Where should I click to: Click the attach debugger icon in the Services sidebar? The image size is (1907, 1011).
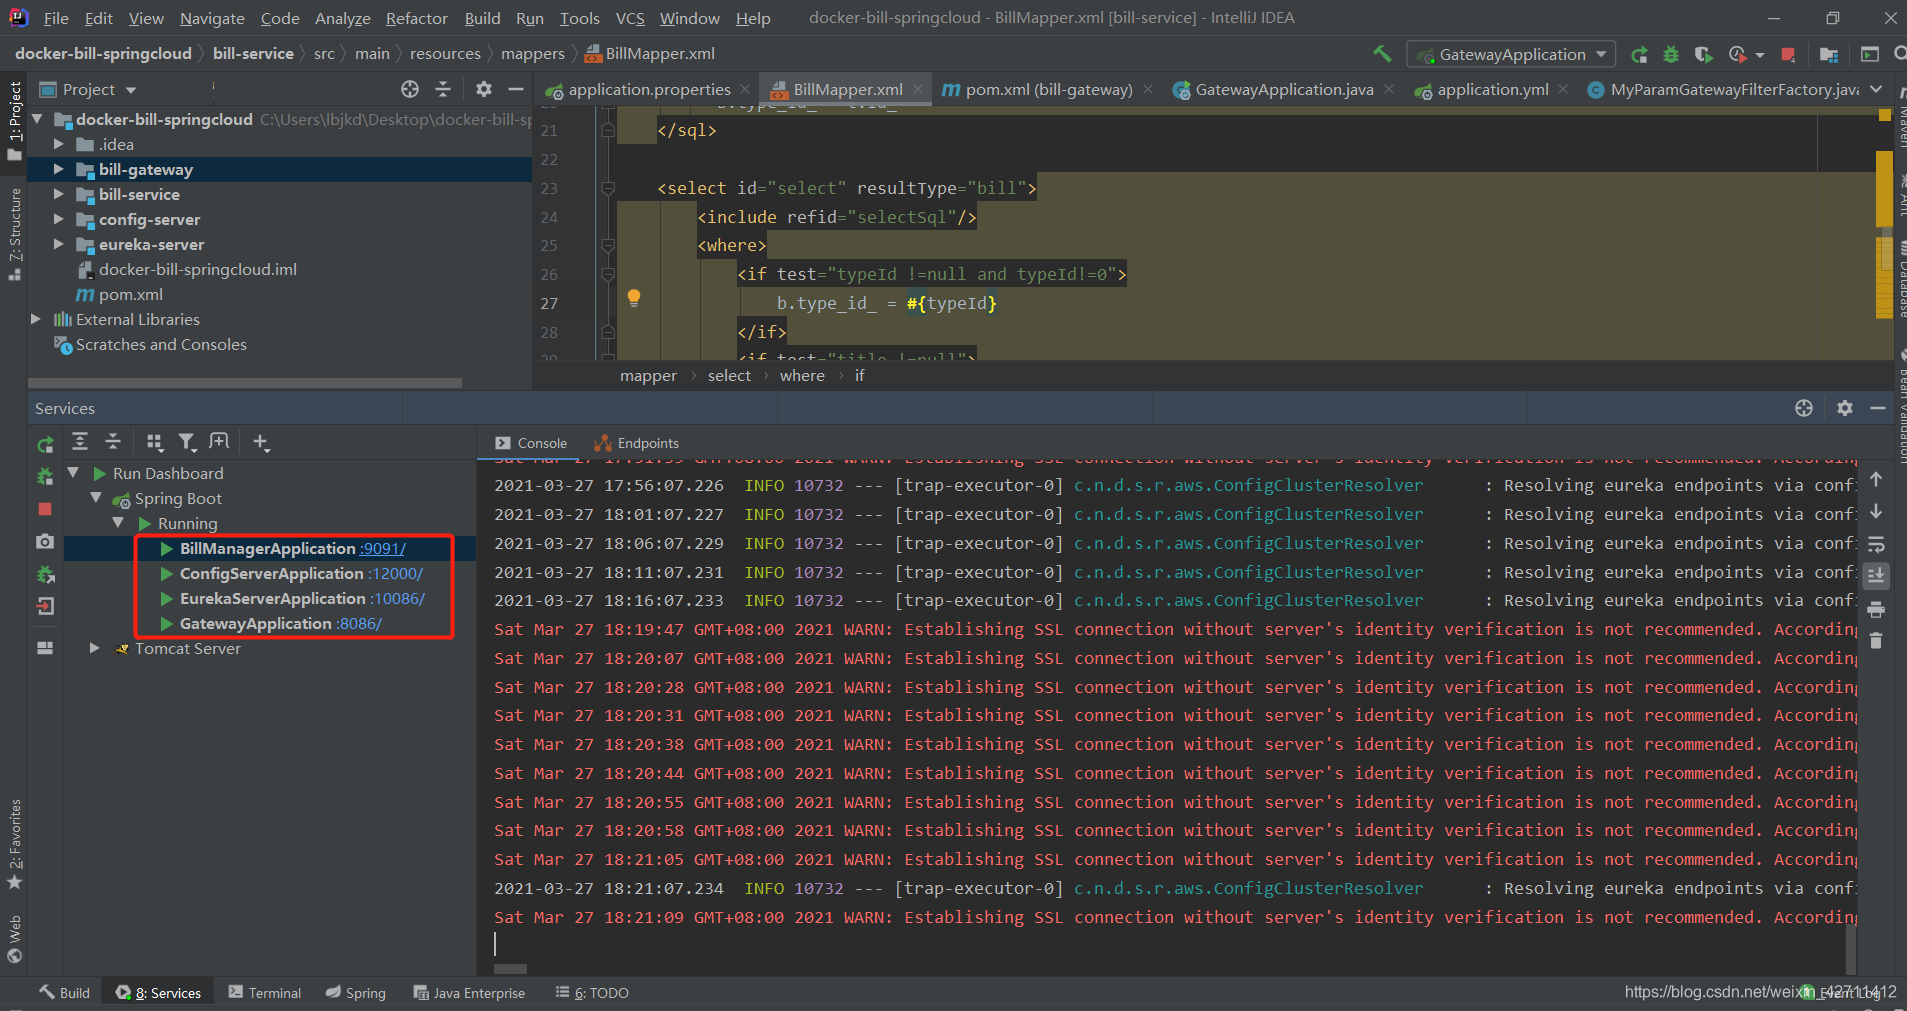click(x=45, y=574)
